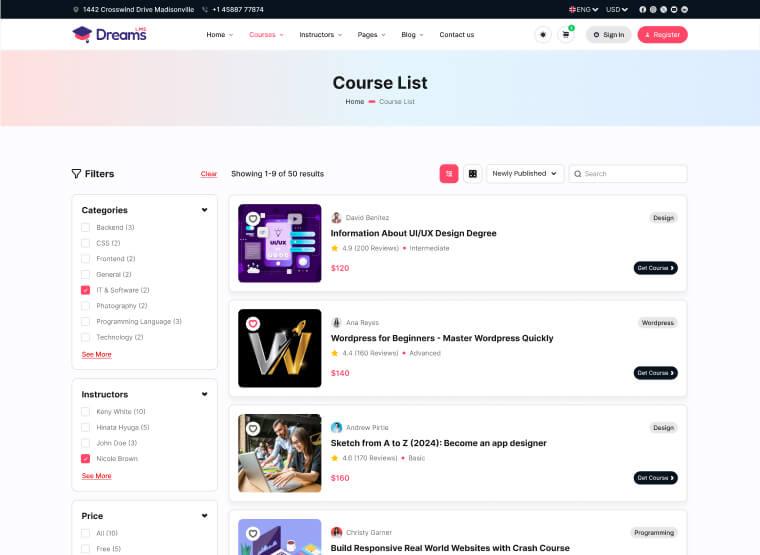Open the Blog menu
Viewport: 760px width, 555px height.
(412, 35)
